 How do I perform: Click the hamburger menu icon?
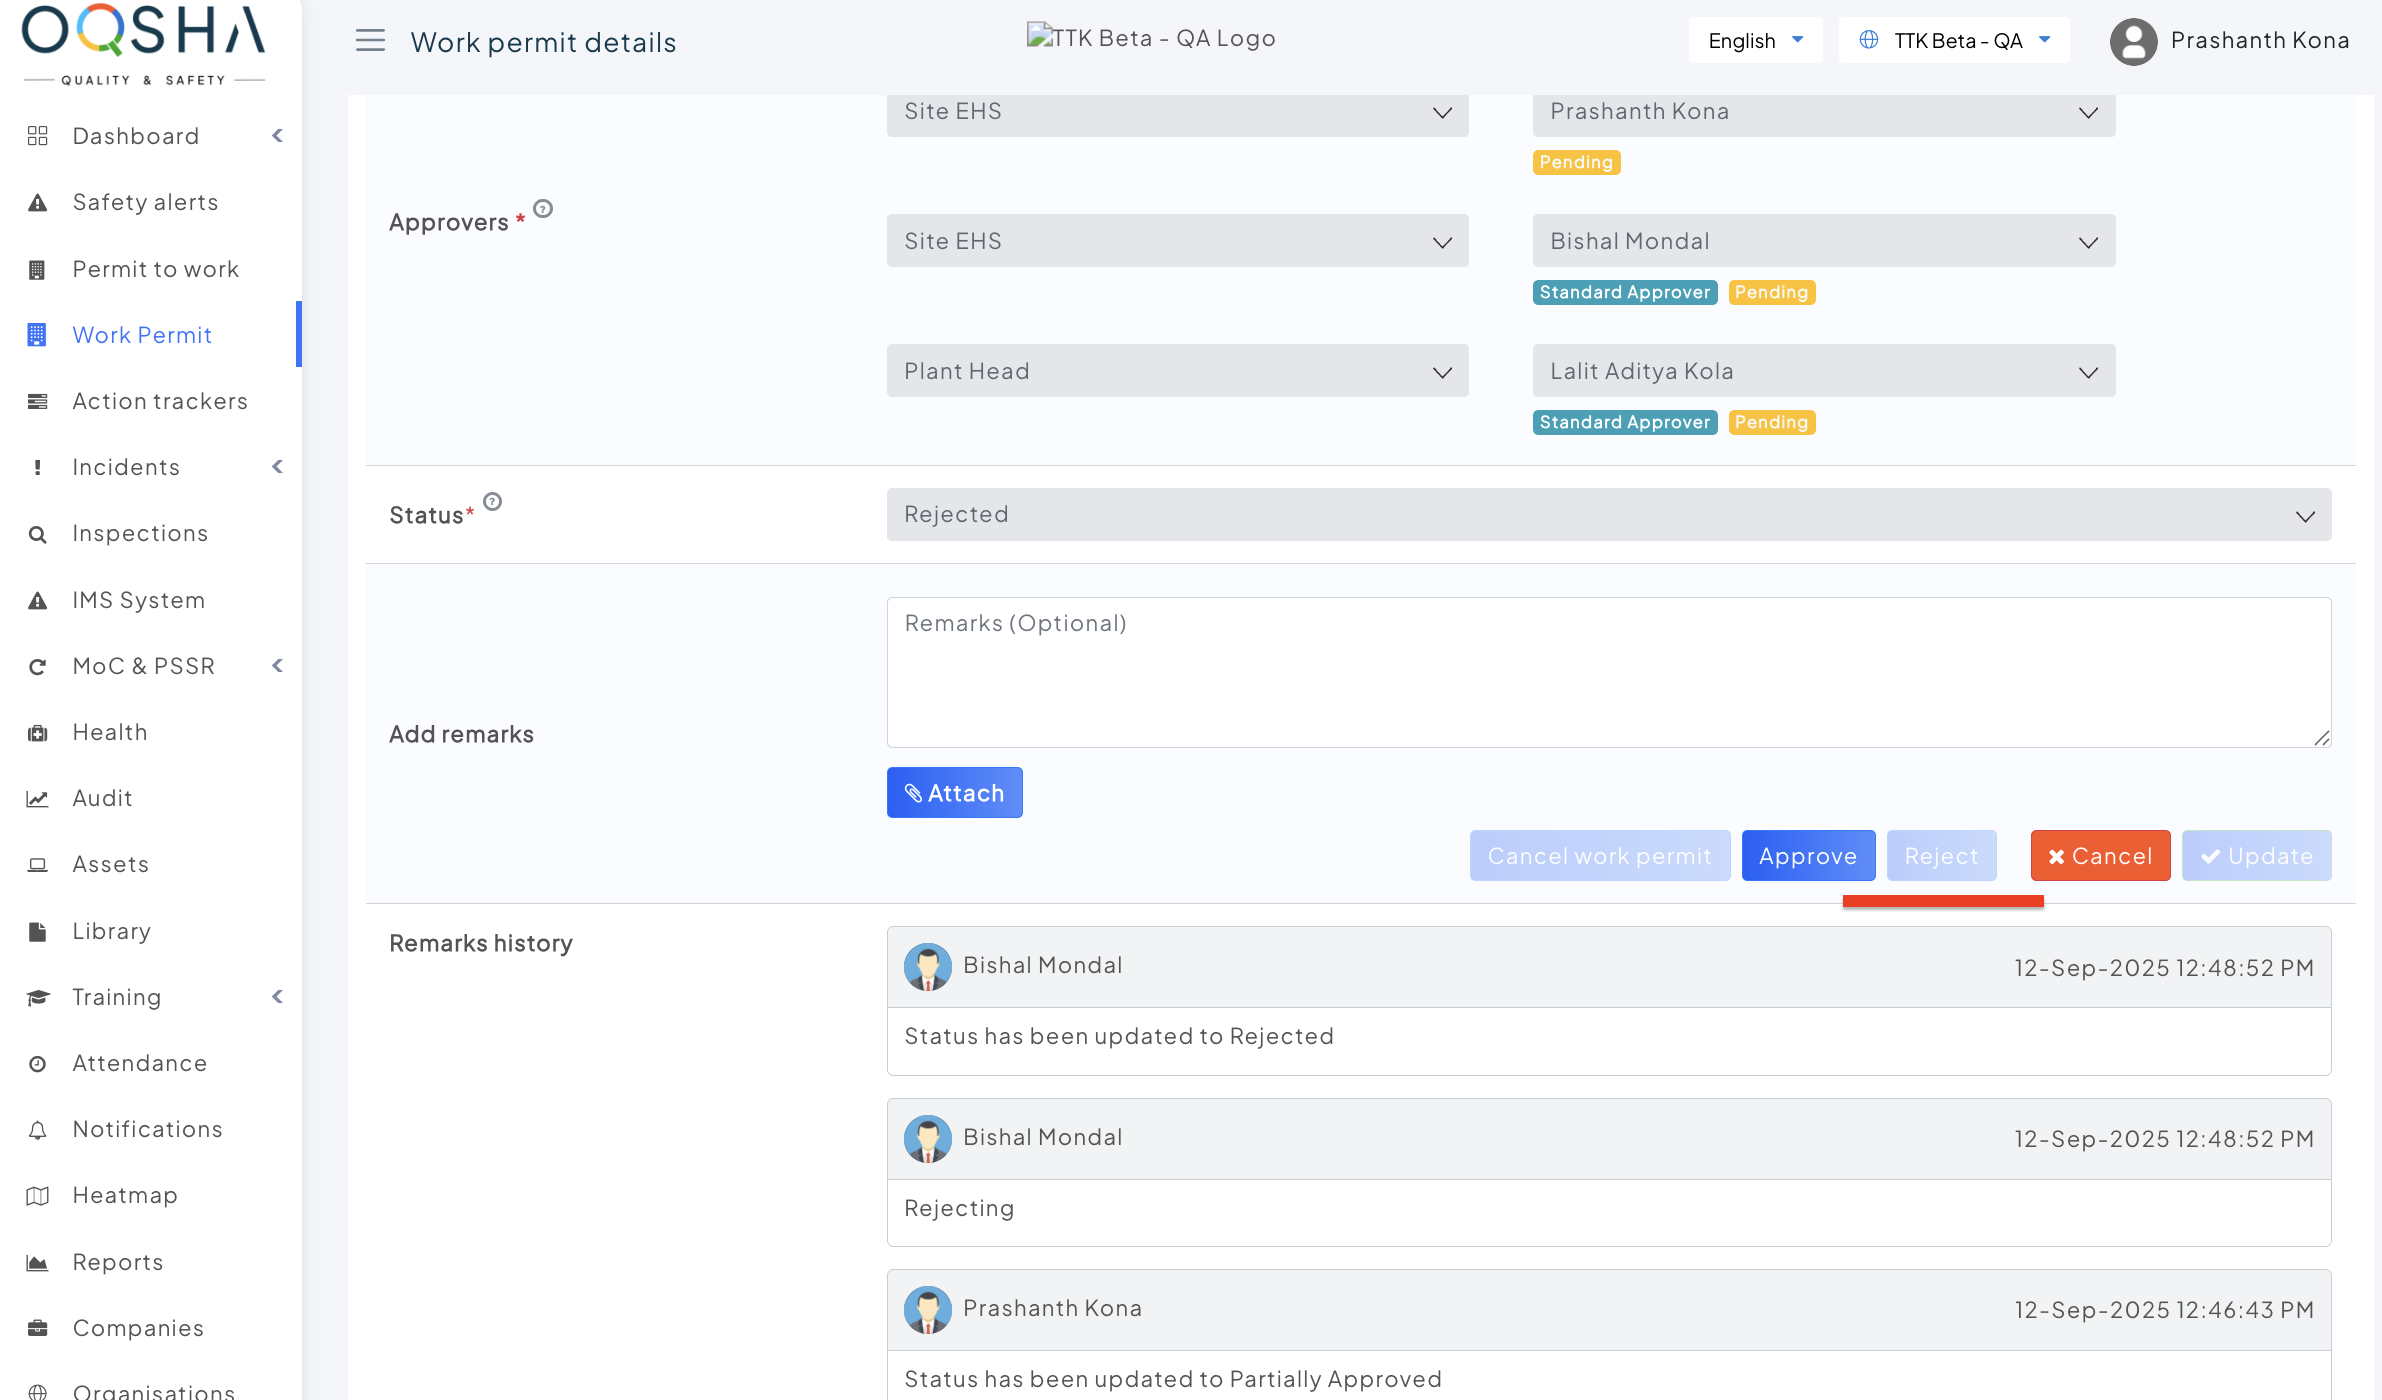370,41
